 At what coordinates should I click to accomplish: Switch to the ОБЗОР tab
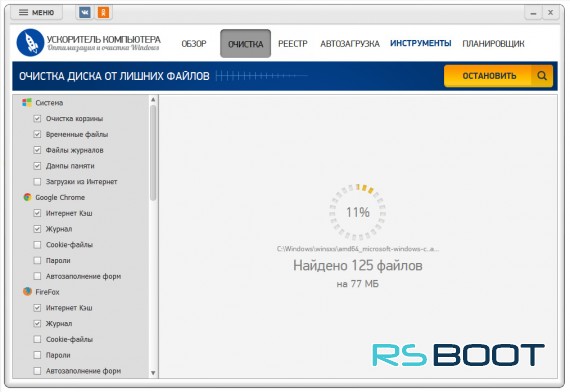tap(194, 44)
